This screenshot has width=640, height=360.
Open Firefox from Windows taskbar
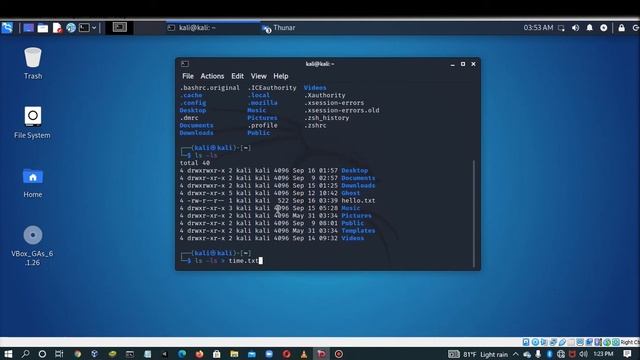pos(199,354)
